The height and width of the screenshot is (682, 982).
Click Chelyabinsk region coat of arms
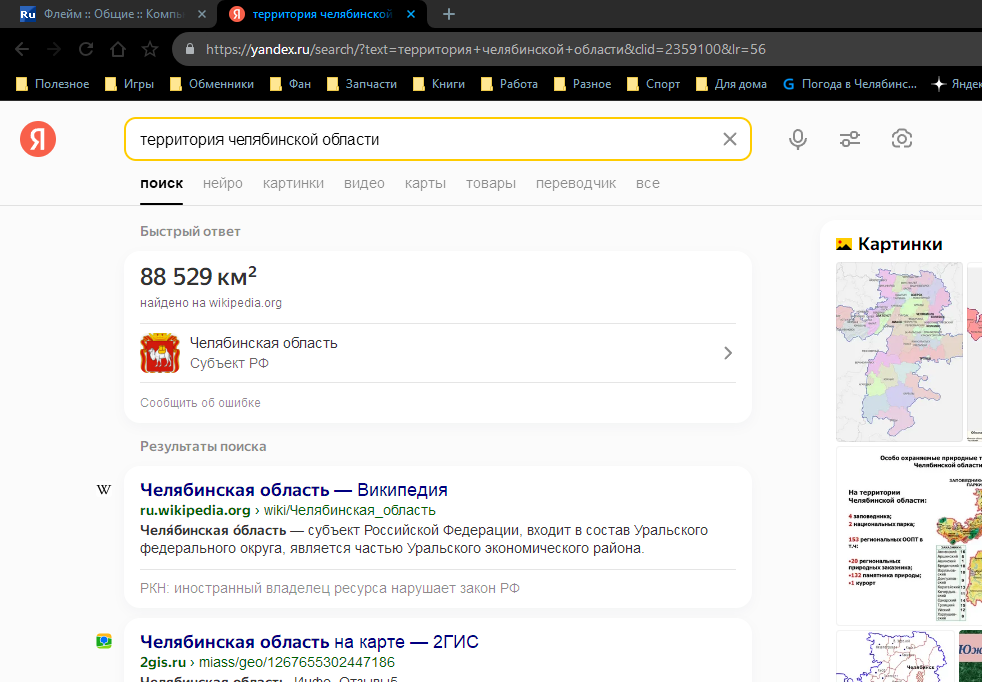point(160,353)
